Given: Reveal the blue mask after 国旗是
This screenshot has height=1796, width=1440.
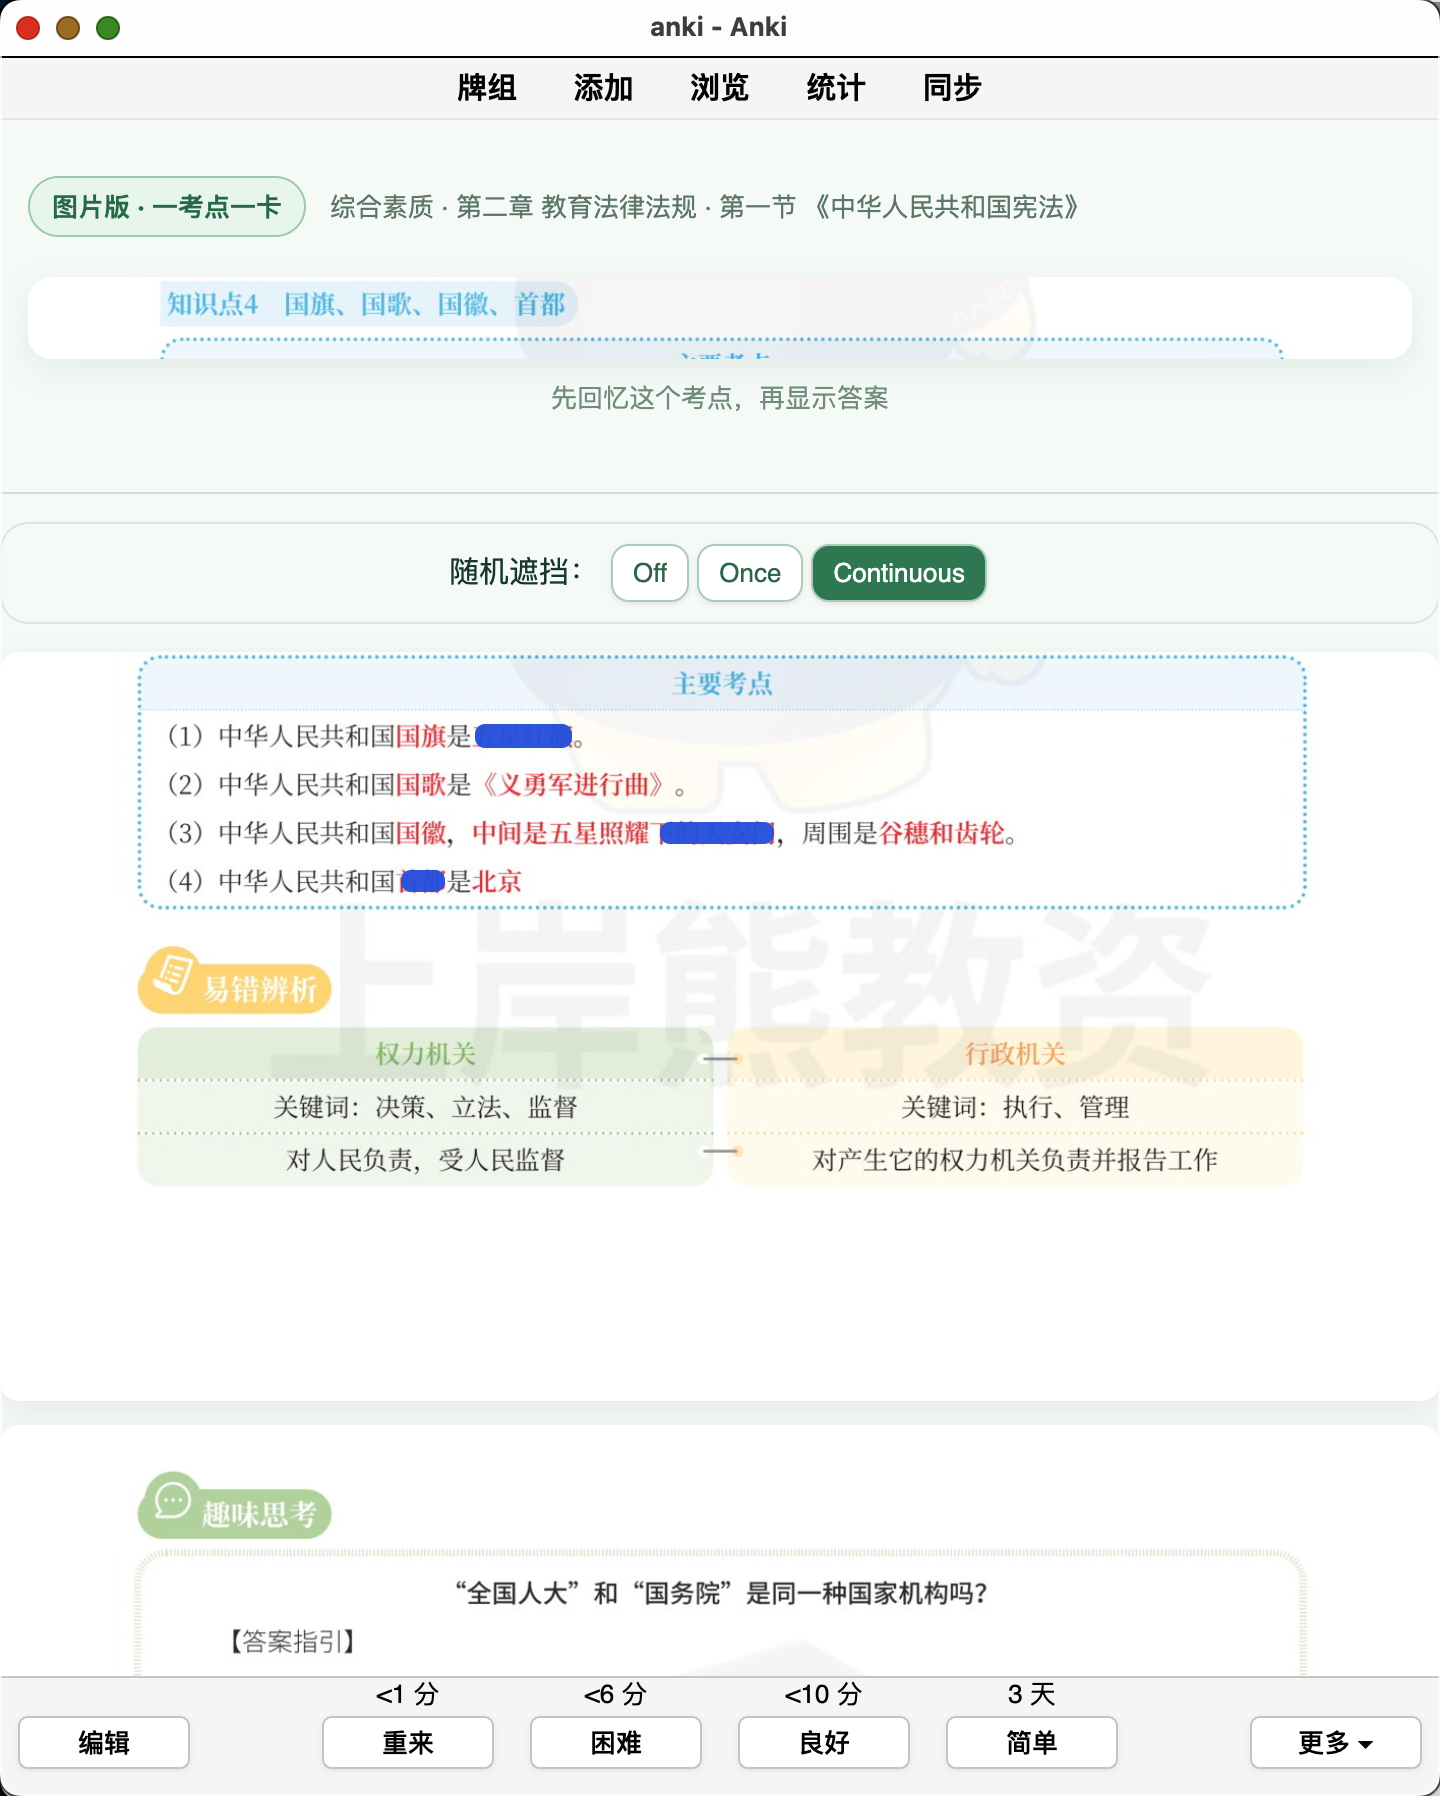Looking at the screenshot, I should pos(523,737).
